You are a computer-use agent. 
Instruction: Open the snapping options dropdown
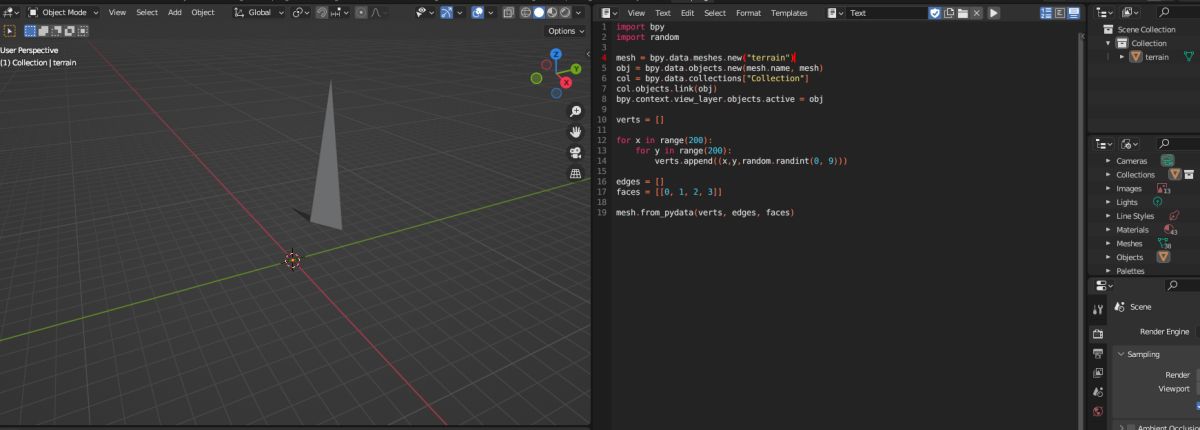tap(340, 13)
